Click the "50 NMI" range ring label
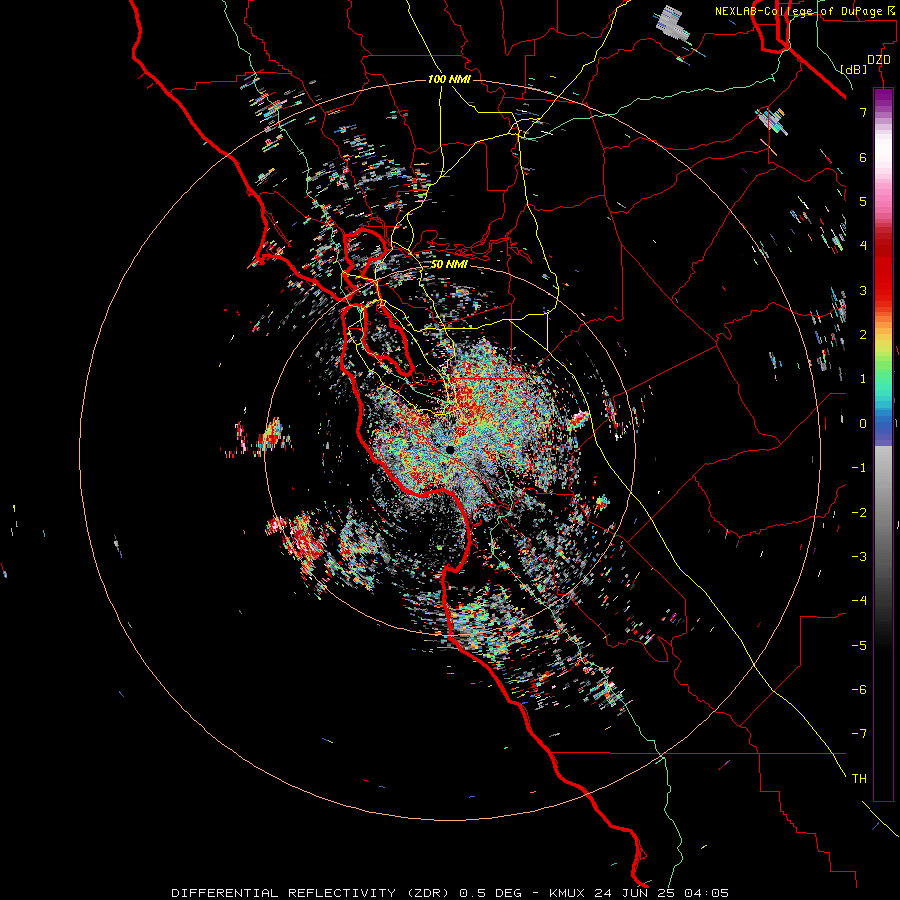This screenshot has width=900, height=900. click(449, 264)
